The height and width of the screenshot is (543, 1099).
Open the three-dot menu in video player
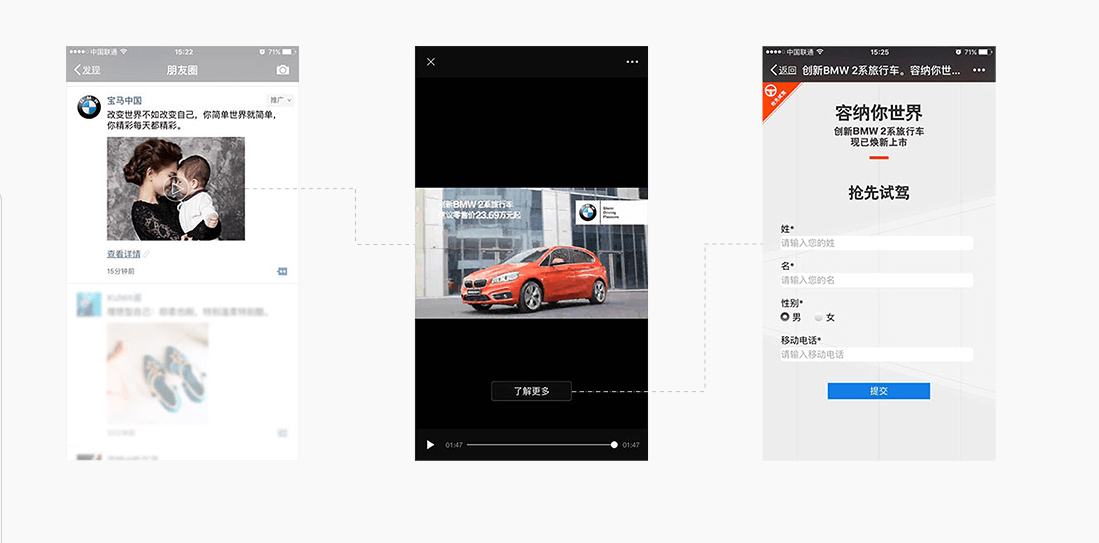632,62
